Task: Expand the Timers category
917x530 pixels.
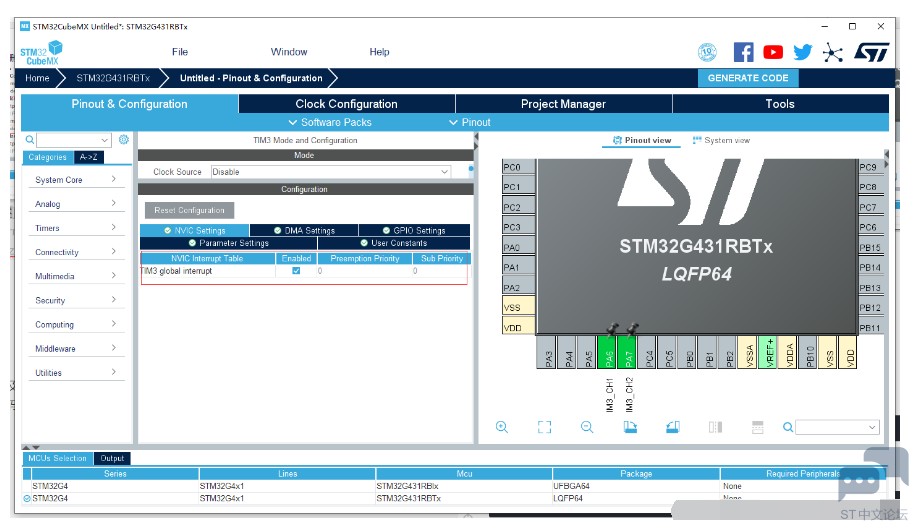Action: 75,228
